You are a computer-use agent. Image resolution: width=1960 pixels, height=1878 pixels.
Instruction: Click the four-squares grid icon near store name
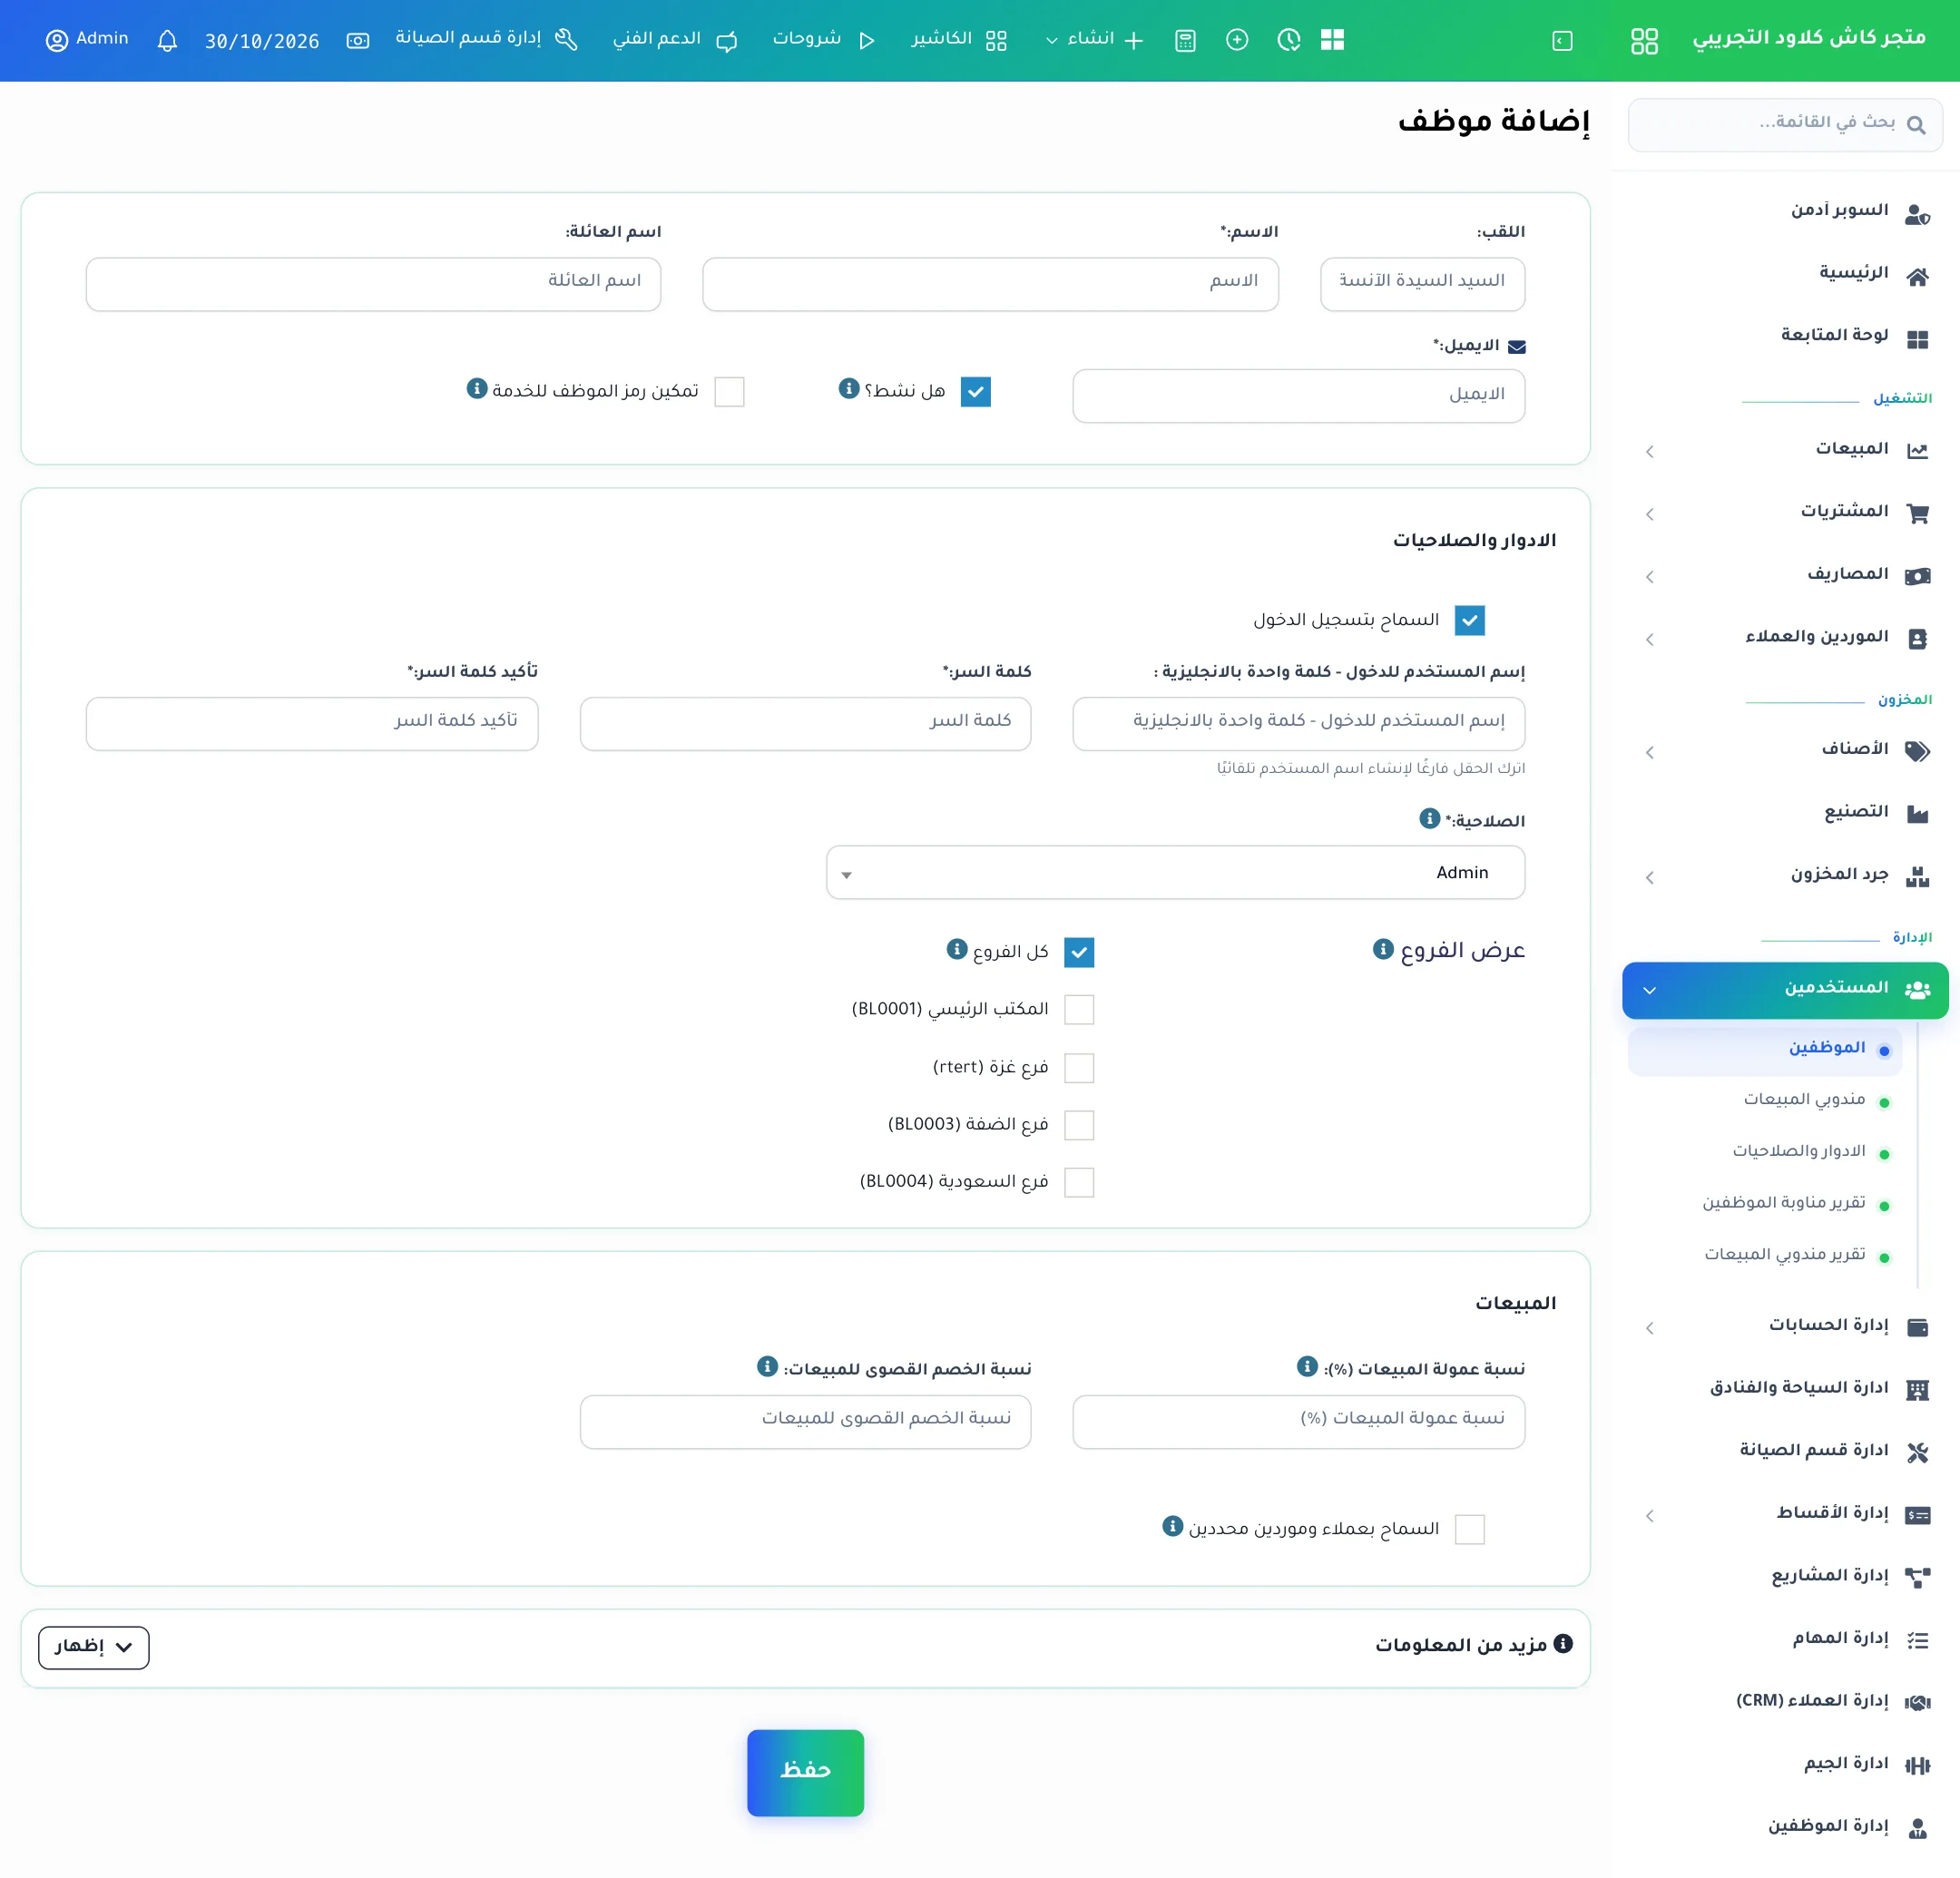click(x=1644, y=40)
